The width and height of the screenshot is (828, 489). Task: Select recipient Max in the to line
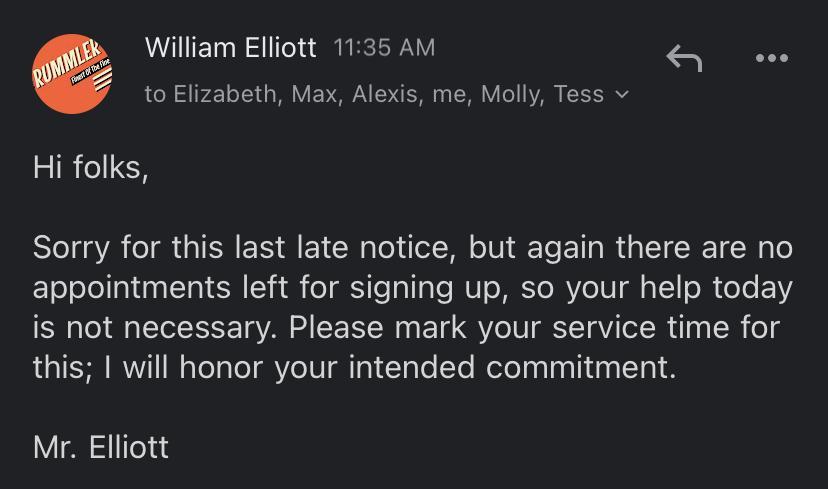tap(314, 94)
